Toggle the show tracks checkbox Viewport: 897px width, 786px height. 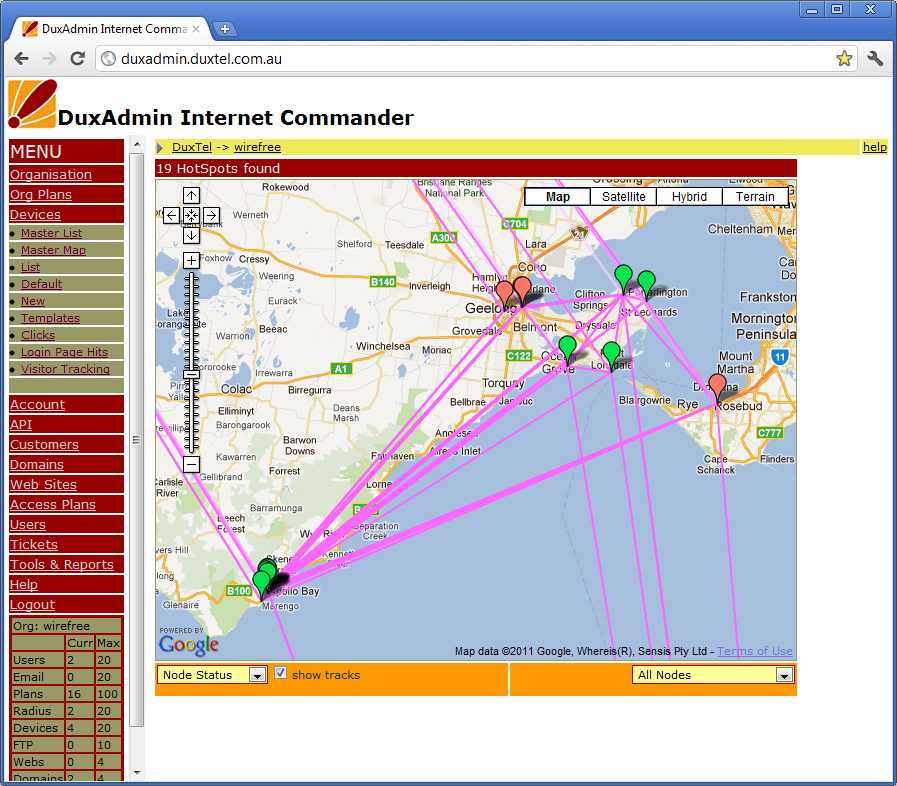[280, 673]
